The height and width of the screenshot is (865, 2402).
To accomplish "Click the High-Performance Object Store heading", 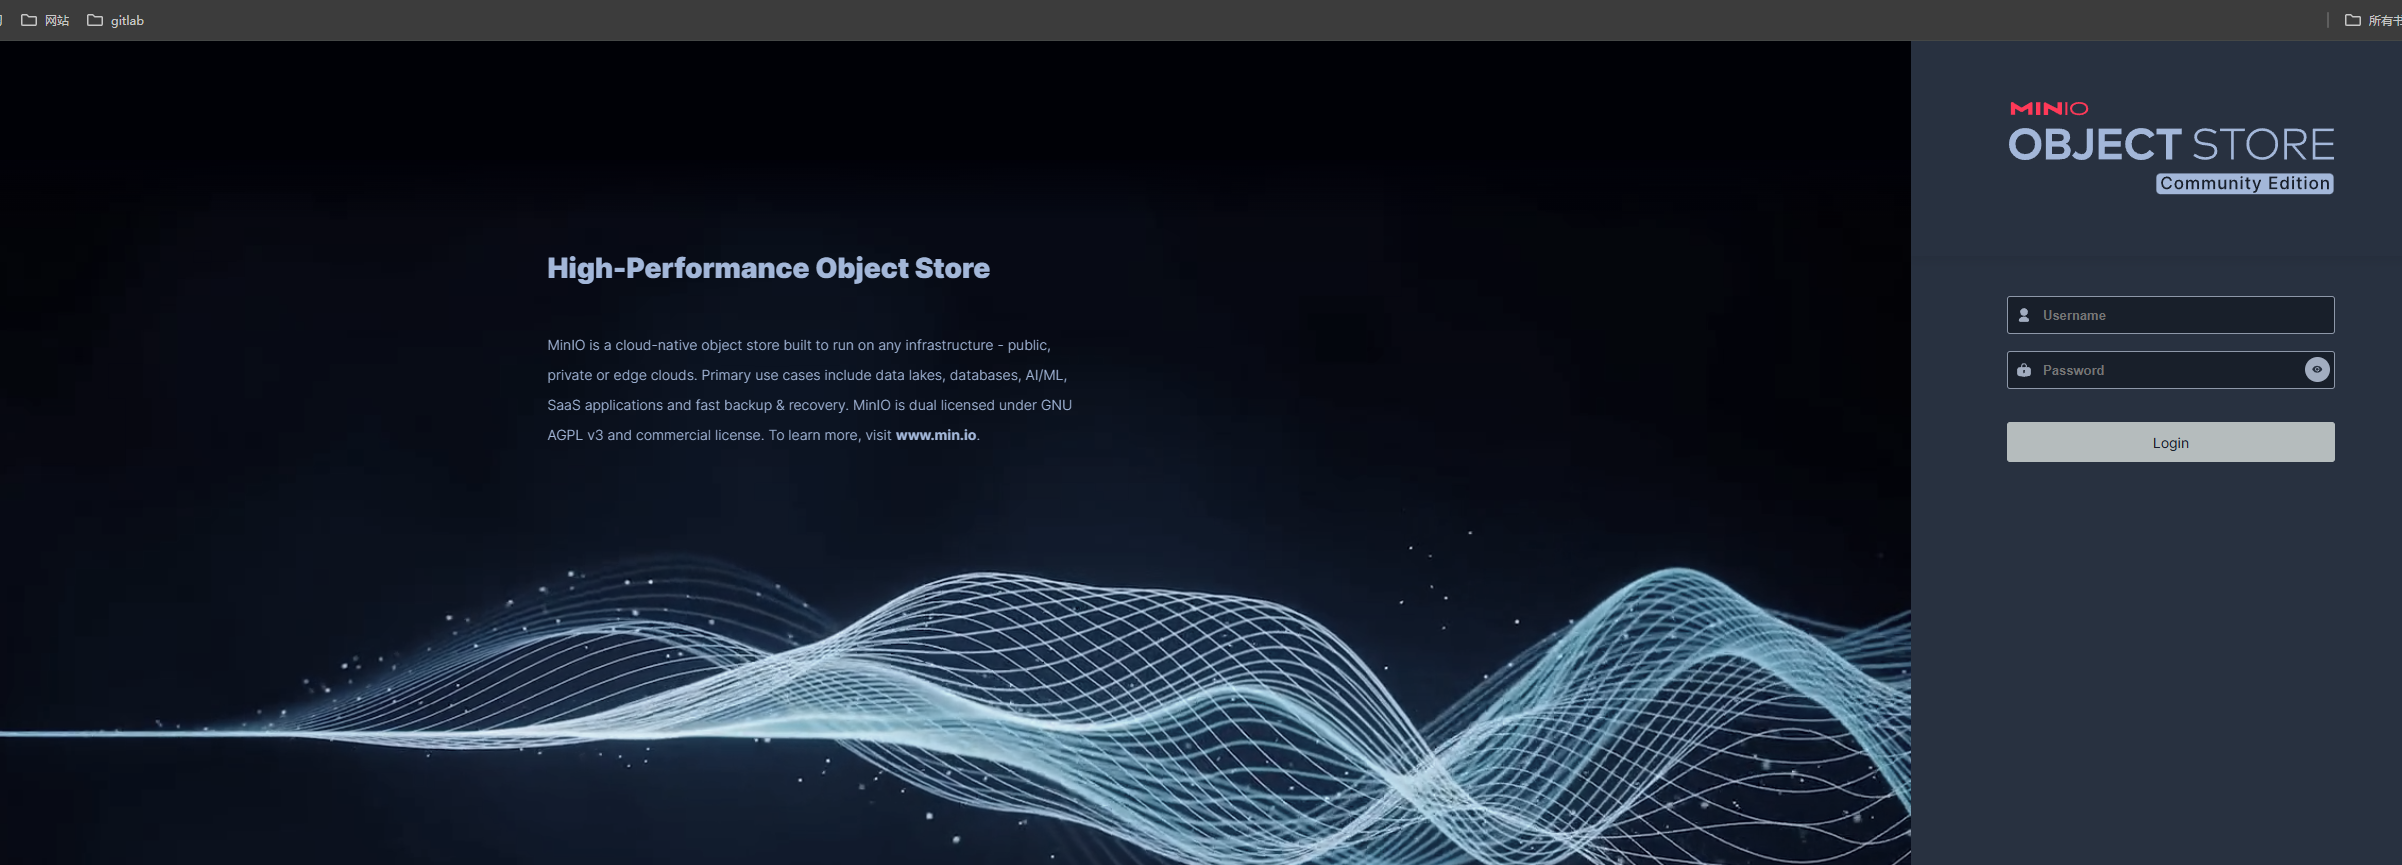I will point(768,268).
